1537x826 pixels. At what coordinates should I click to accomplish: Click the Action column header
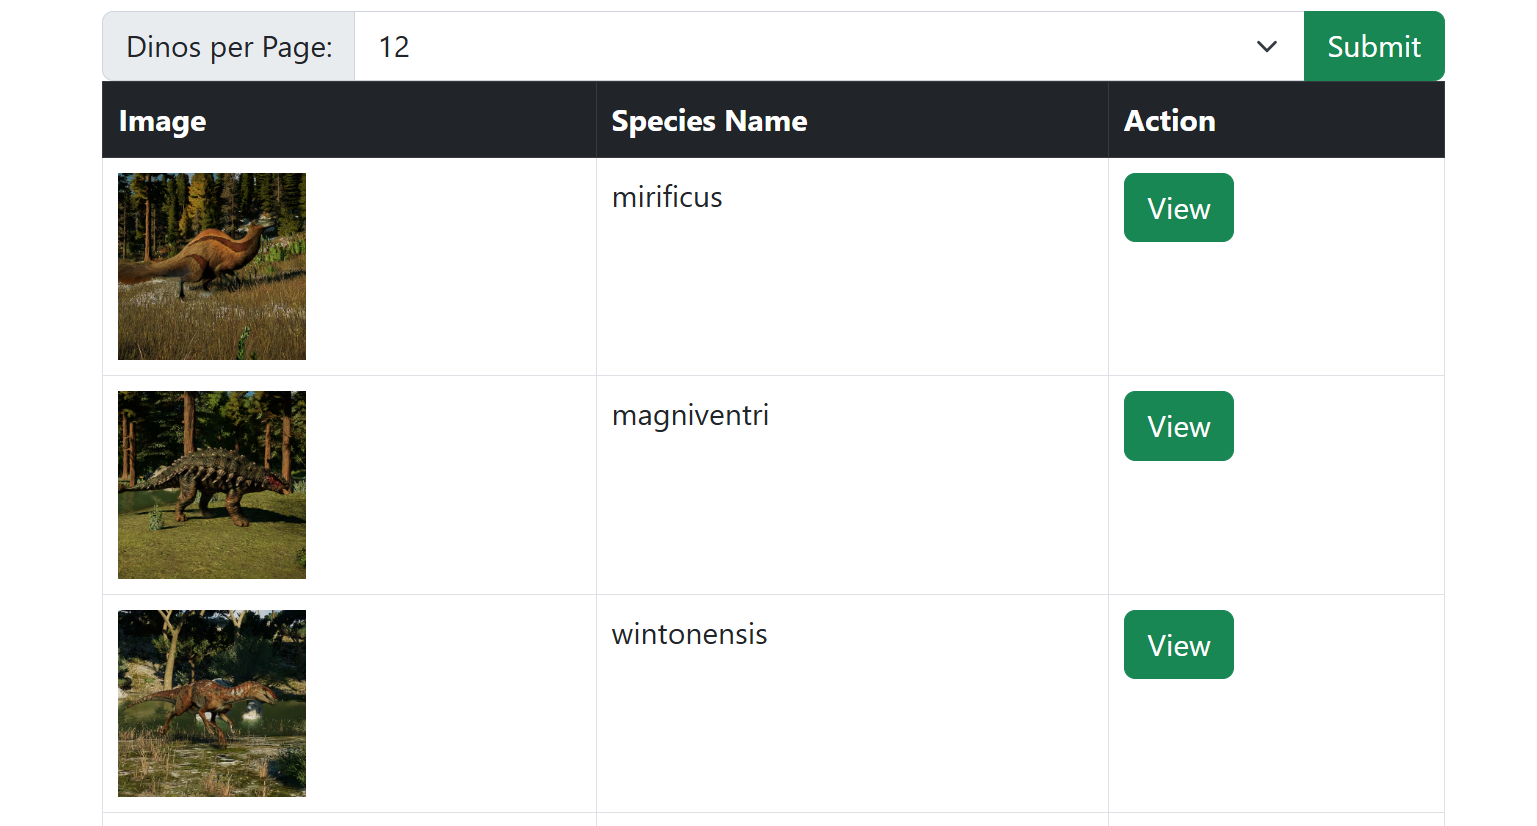click(1169, 121)
